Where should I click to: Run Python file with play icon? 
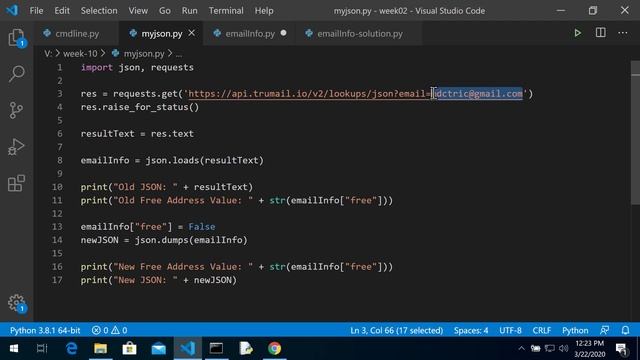click(578, 33)
